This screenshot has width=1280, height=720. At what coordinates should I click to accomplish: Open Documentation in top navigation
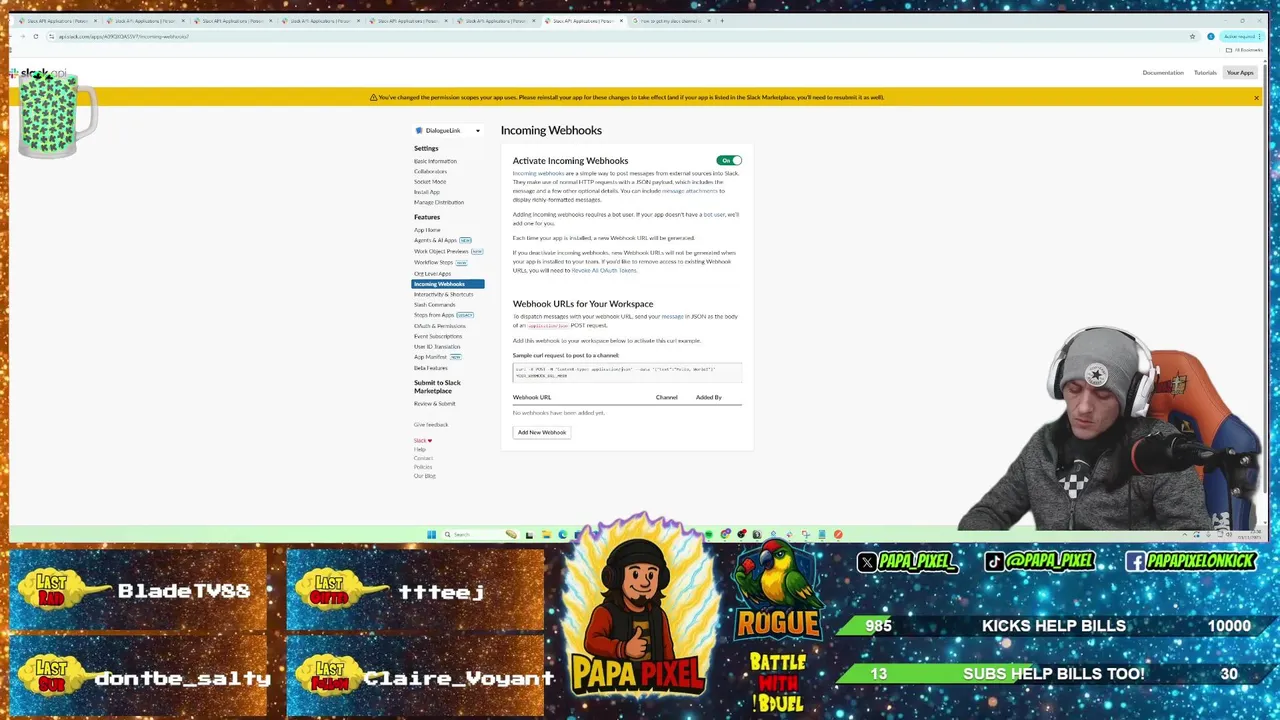[1163, 72]
